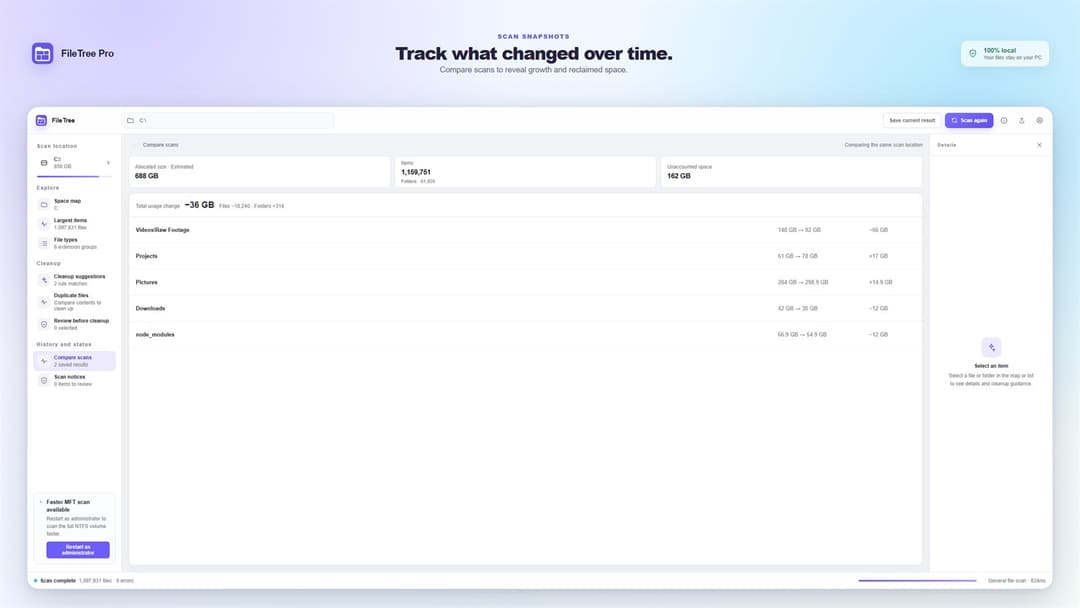Click the Compare scans heading label

160,145
